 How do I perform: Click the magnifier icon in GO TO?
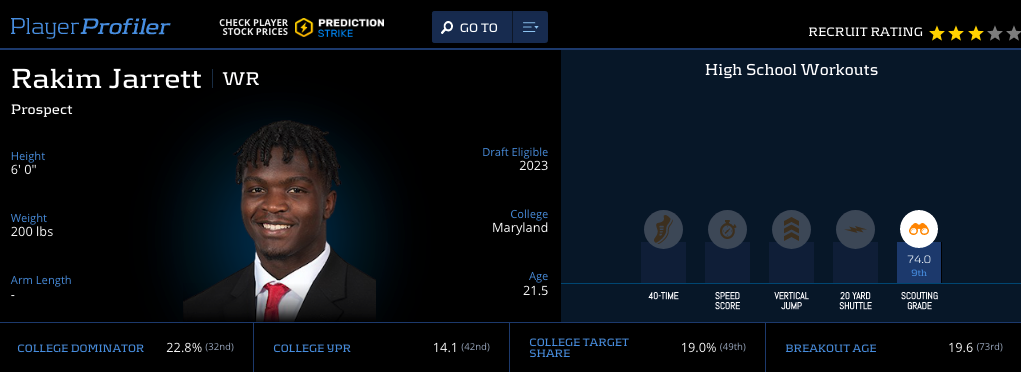447,27
